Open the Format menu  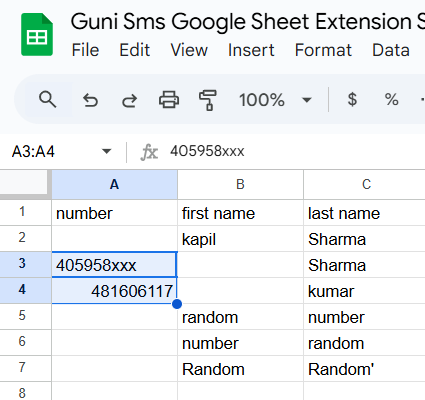(x=323, y=50)
